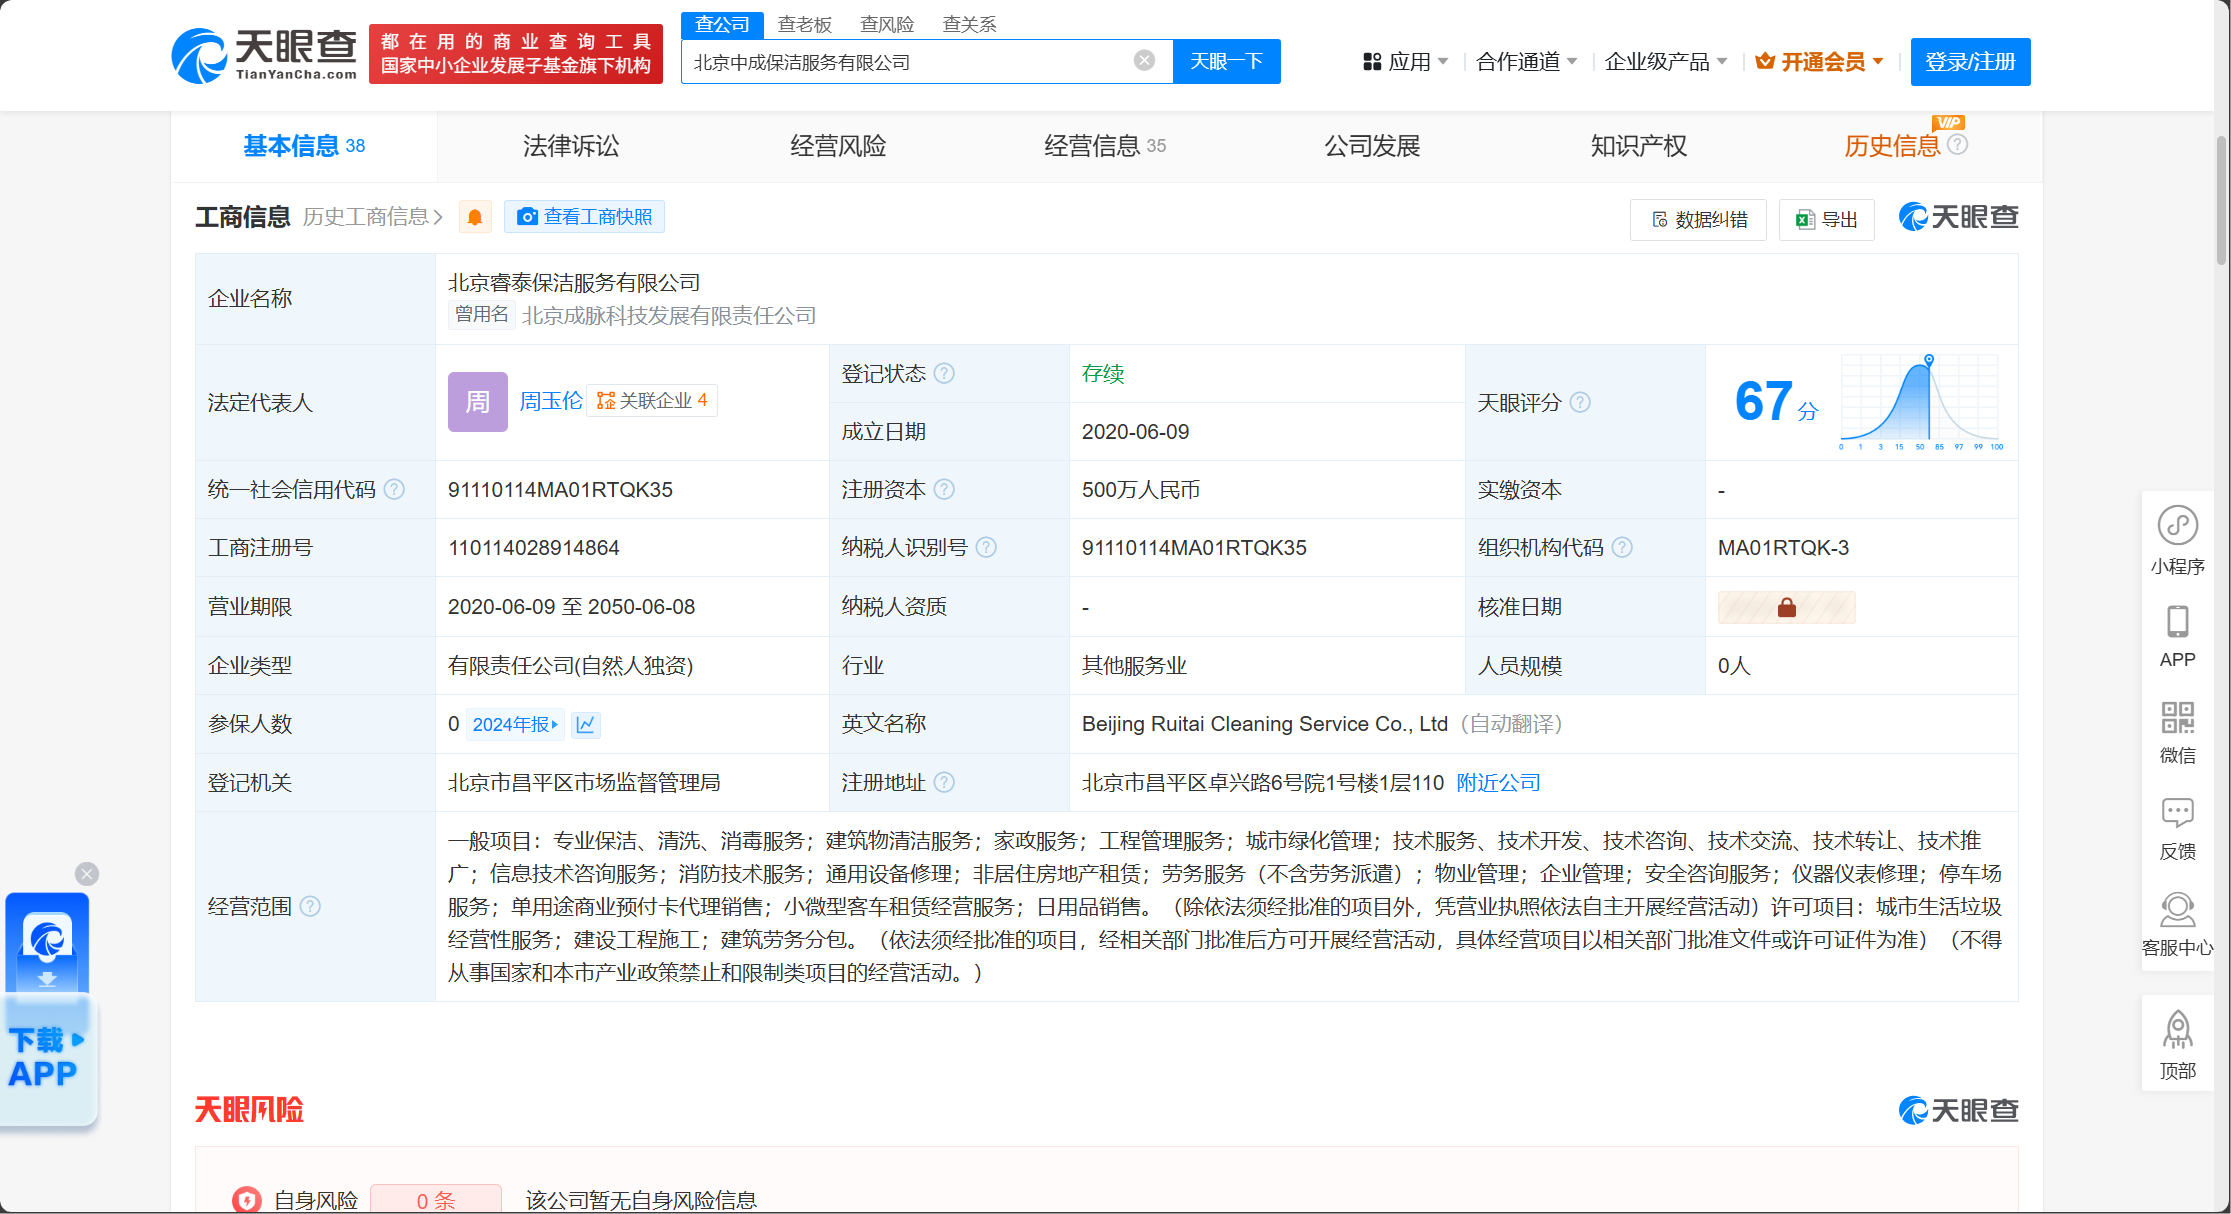2231x1214 pixels.
Task: Open the trend chart icon beside 2024年报
Action: tap(586, 724)
